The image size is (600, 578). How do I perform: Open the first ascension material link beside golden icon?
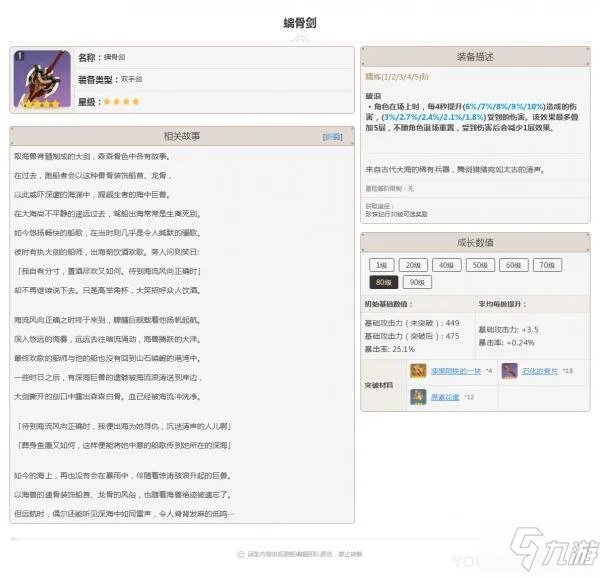[x=456, y=371]
